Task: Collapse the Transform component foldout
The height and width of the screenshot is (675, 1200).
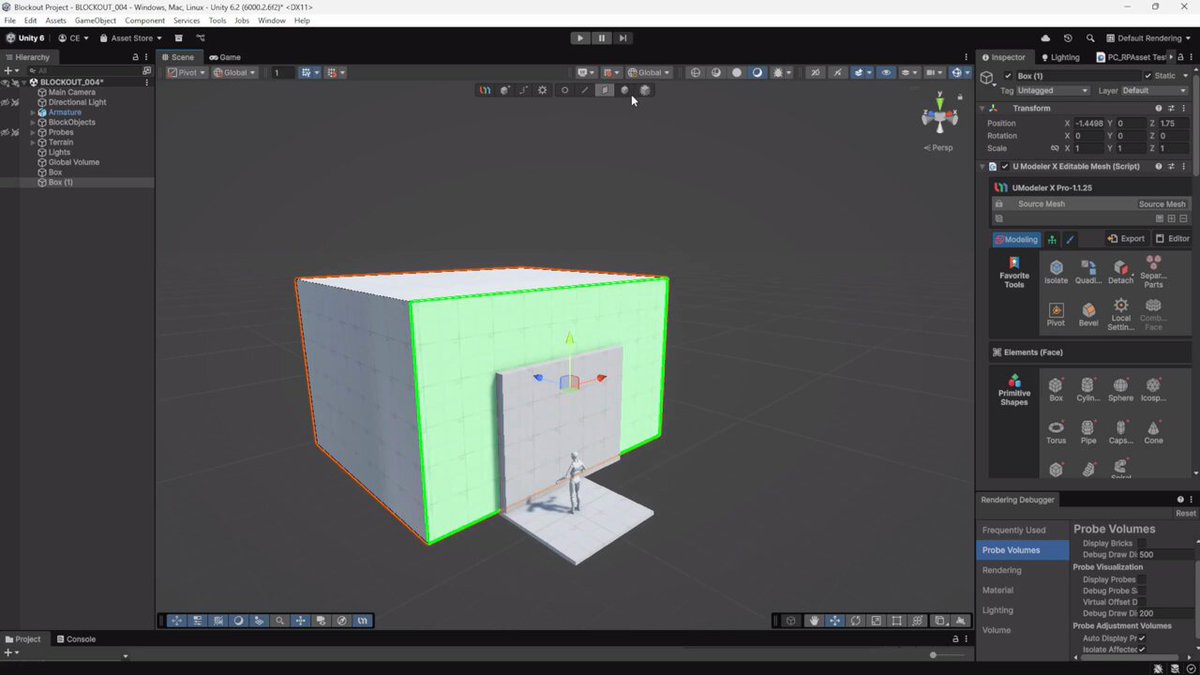Action: tap(982, 108)
